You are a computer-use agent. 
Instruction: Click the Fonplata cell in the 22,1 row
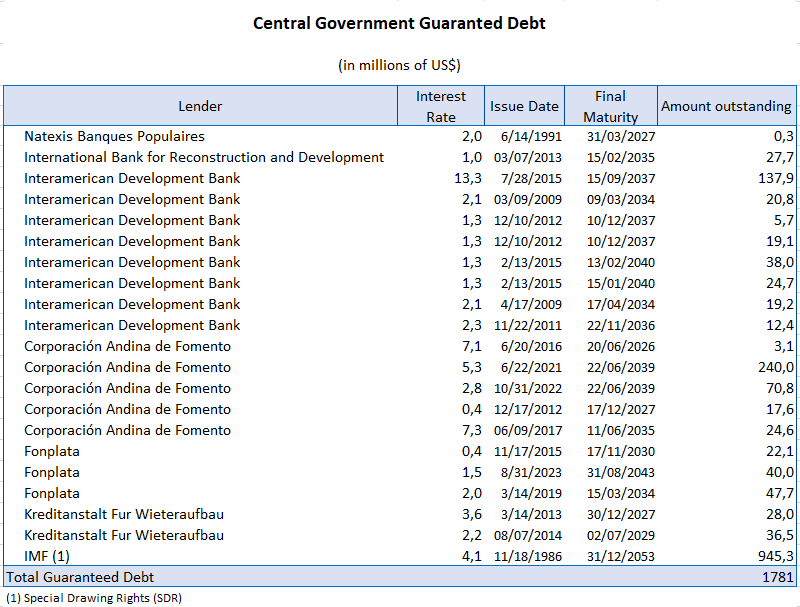(x=52, y=451)
